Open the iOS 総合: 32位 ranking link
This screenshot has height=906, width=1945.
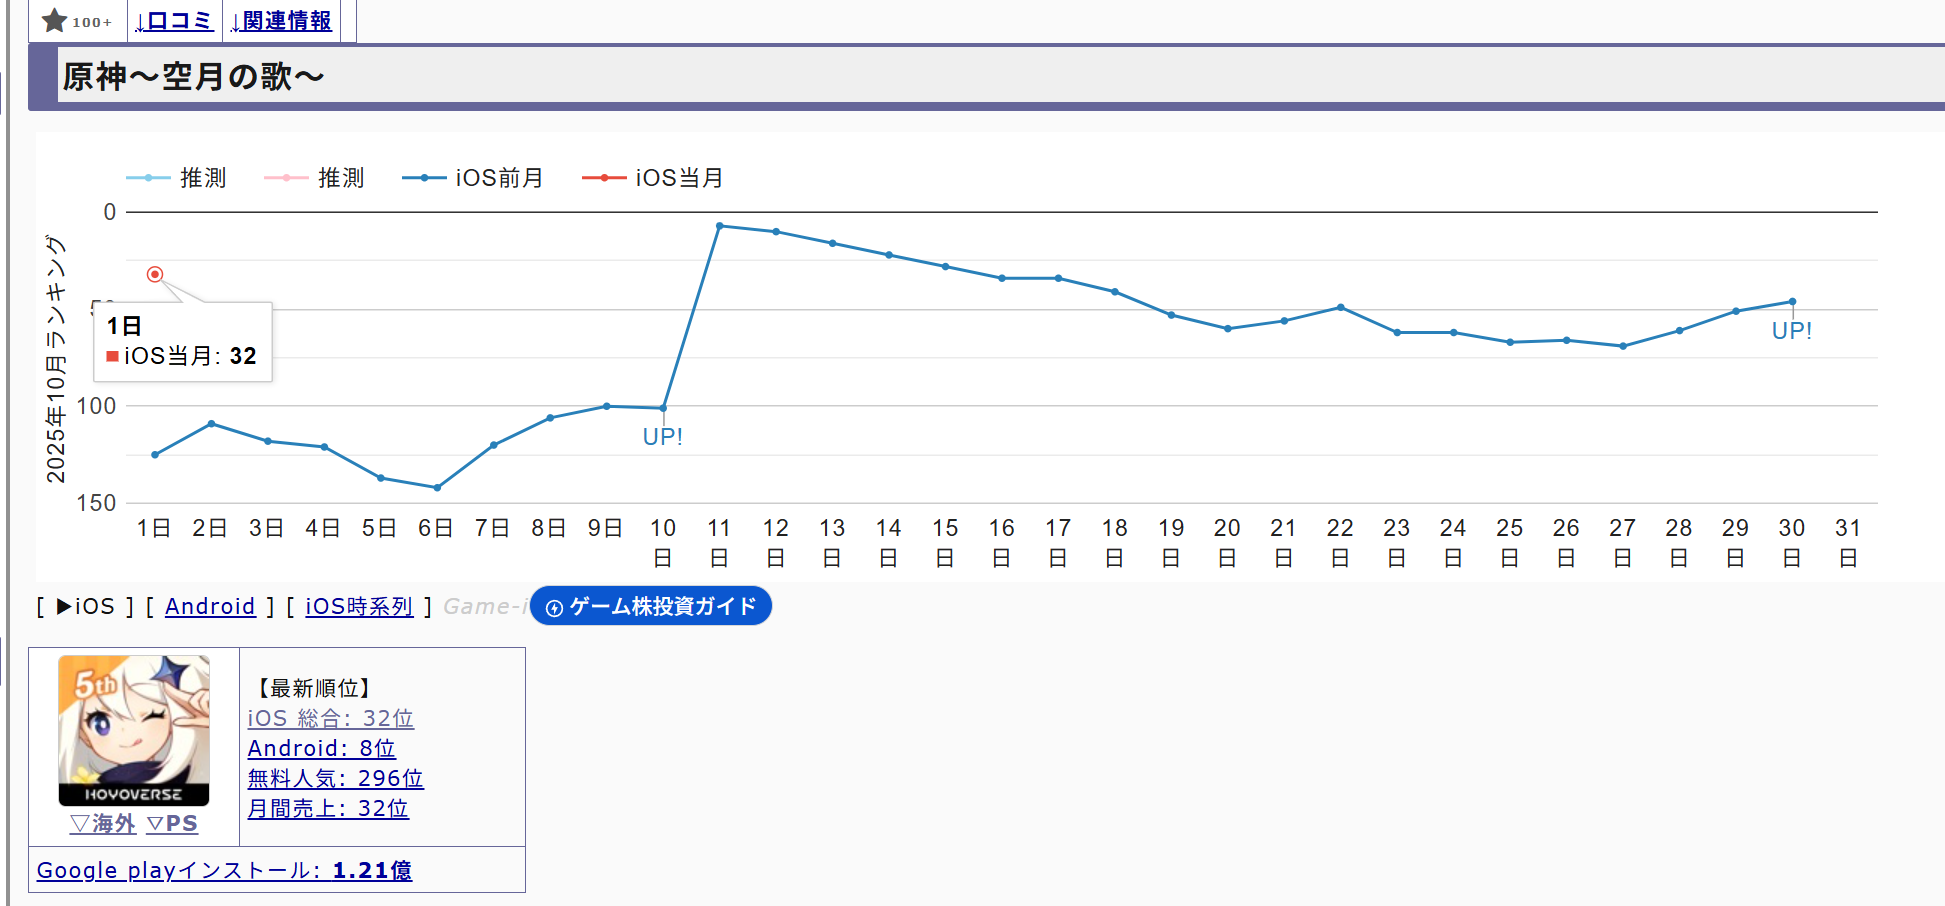331,718
